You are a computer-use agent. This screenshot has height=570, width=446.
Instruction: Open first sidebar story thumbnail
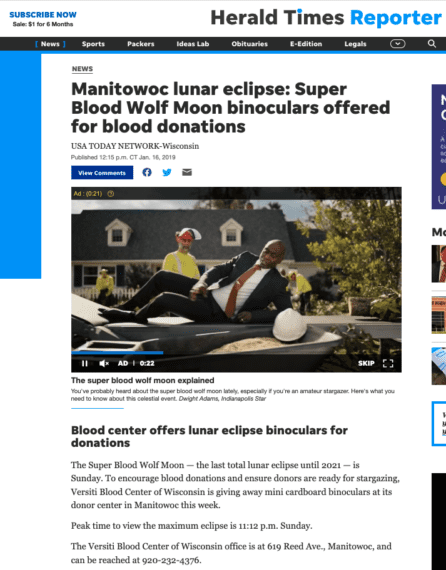[x=439, y=264]
